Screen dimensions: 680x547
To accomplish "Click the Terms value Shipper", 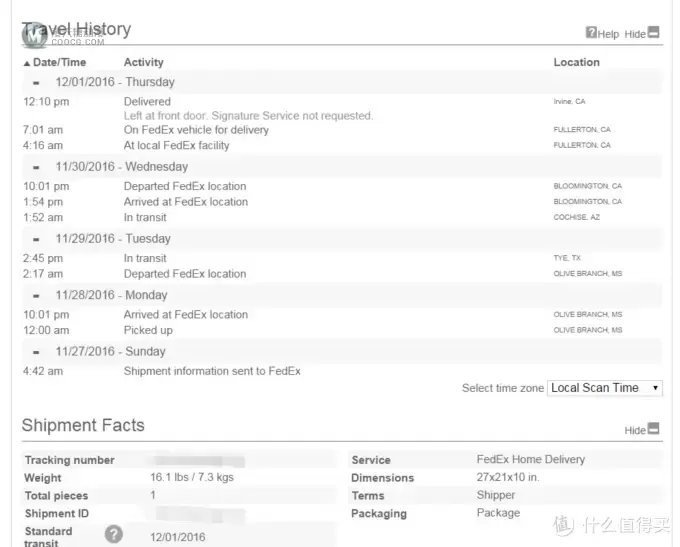I will [x=496, y=495].
